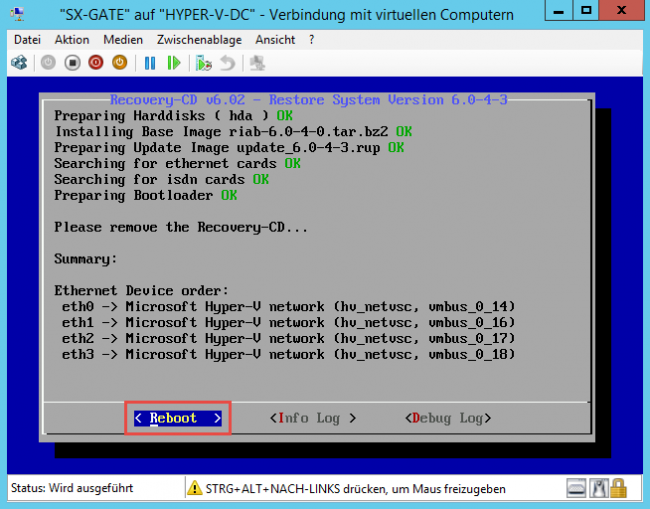
Task: Open the Aktion menu
Action: pyautogui.click(x=72, y=40)
